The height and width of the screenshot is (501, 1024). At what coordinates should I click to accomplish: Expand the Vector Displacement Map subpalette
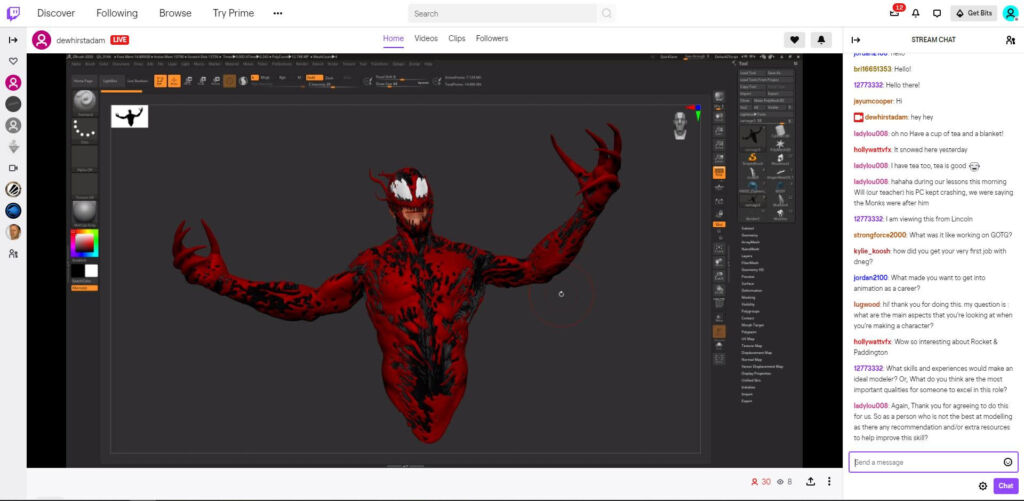coord(761,366)
